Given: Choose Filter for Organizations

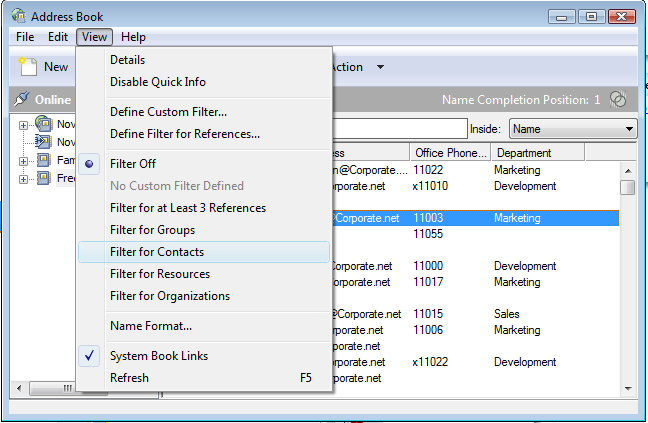Looking at the screenshot, I should pos(204,296).
